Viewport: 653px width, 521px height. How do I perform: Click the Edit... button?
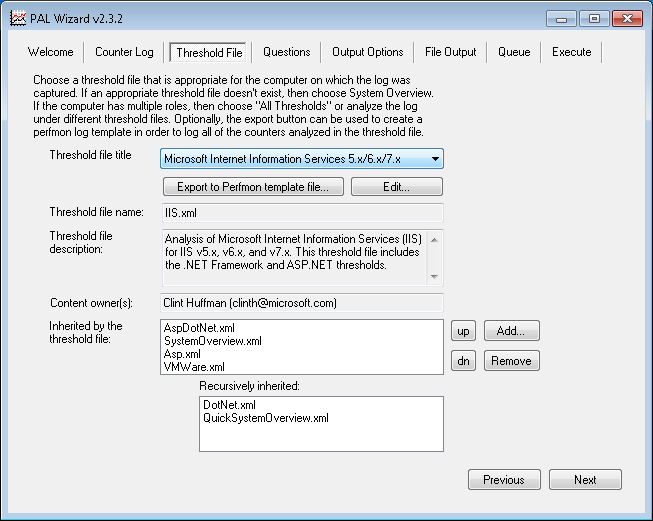(x=396, y=186)
